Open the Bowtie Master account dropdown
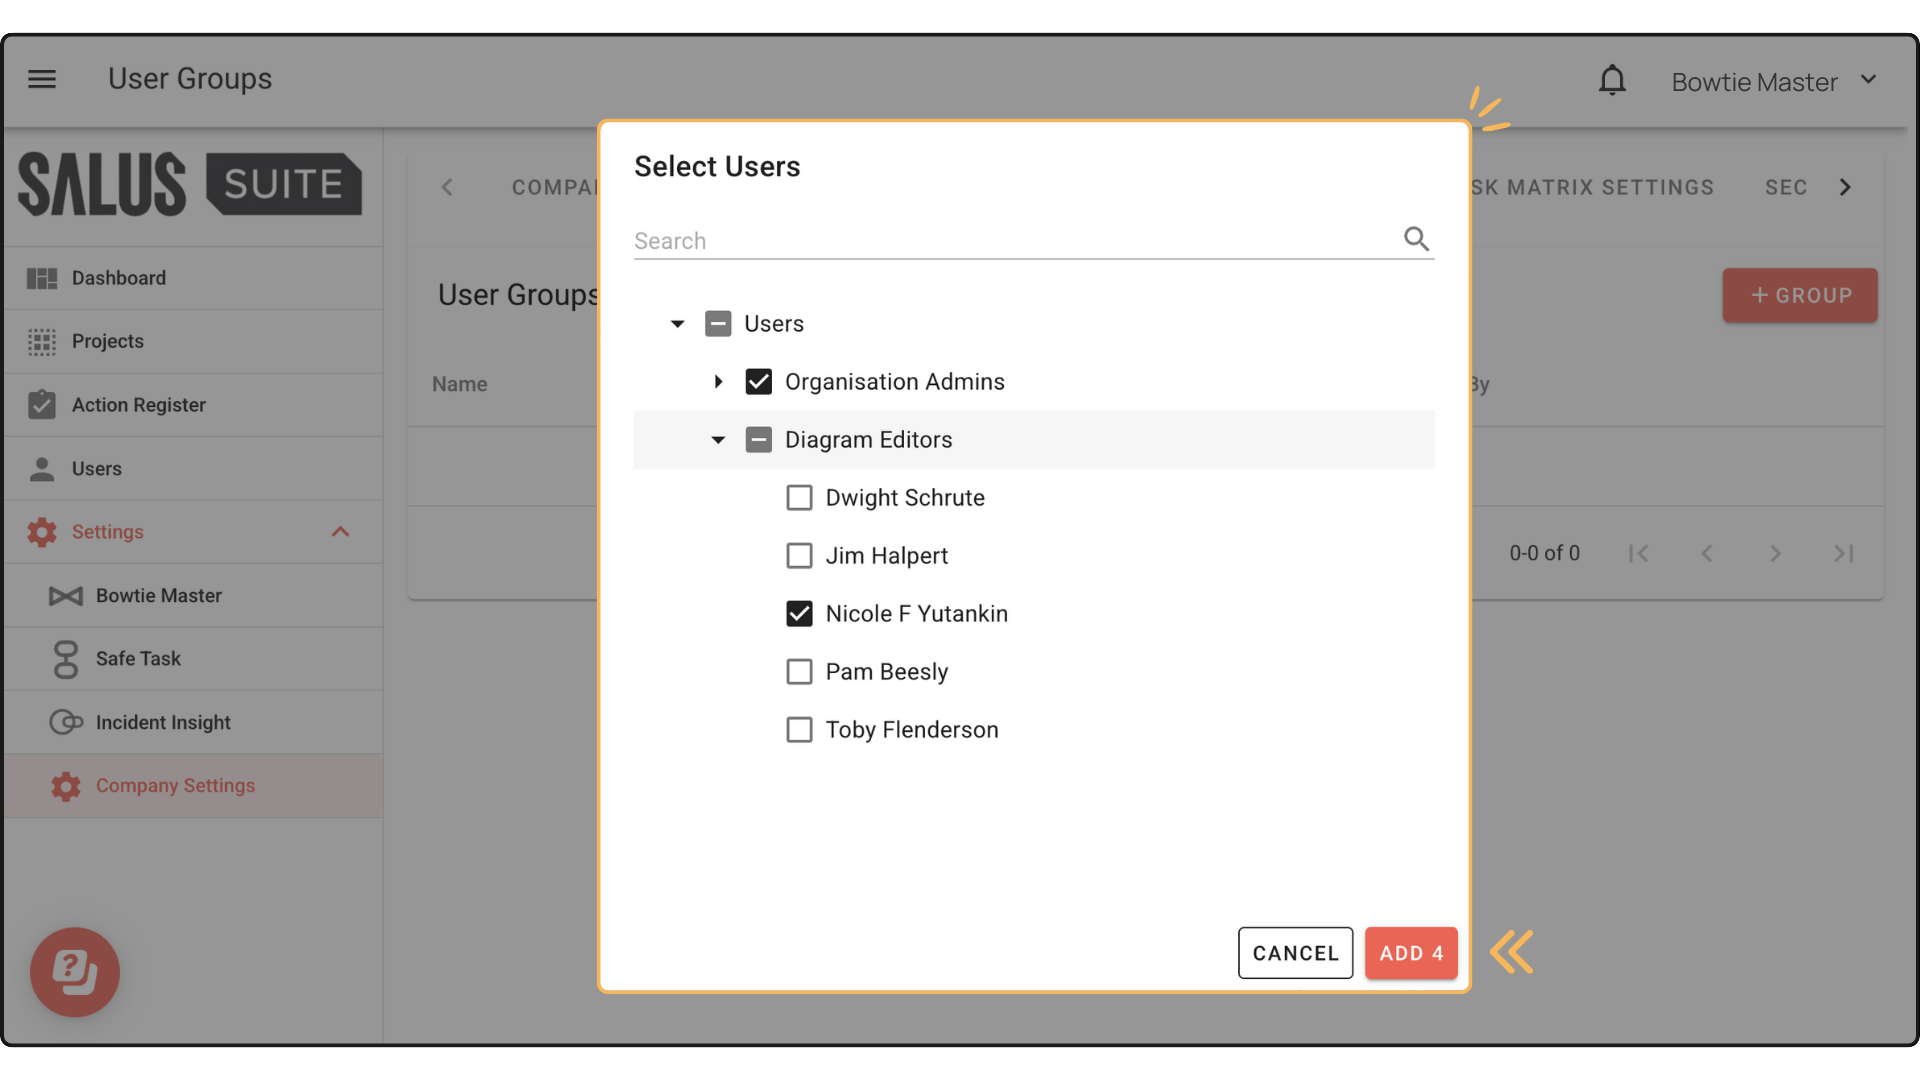This screenshot has height=1080, width=1920. [1868, 80]
